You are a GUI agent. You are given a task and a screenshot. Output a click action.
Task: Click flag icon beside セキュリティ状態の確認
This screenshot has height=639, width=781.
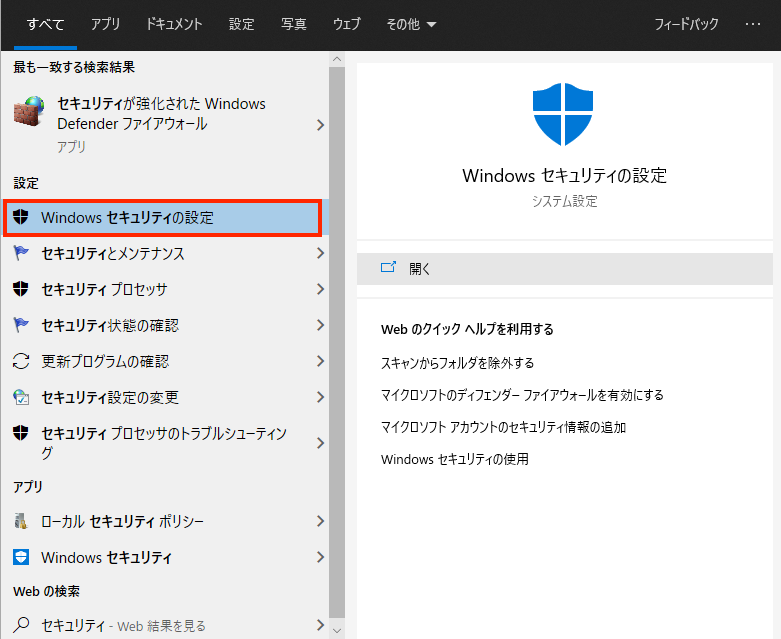coord(21,325)
